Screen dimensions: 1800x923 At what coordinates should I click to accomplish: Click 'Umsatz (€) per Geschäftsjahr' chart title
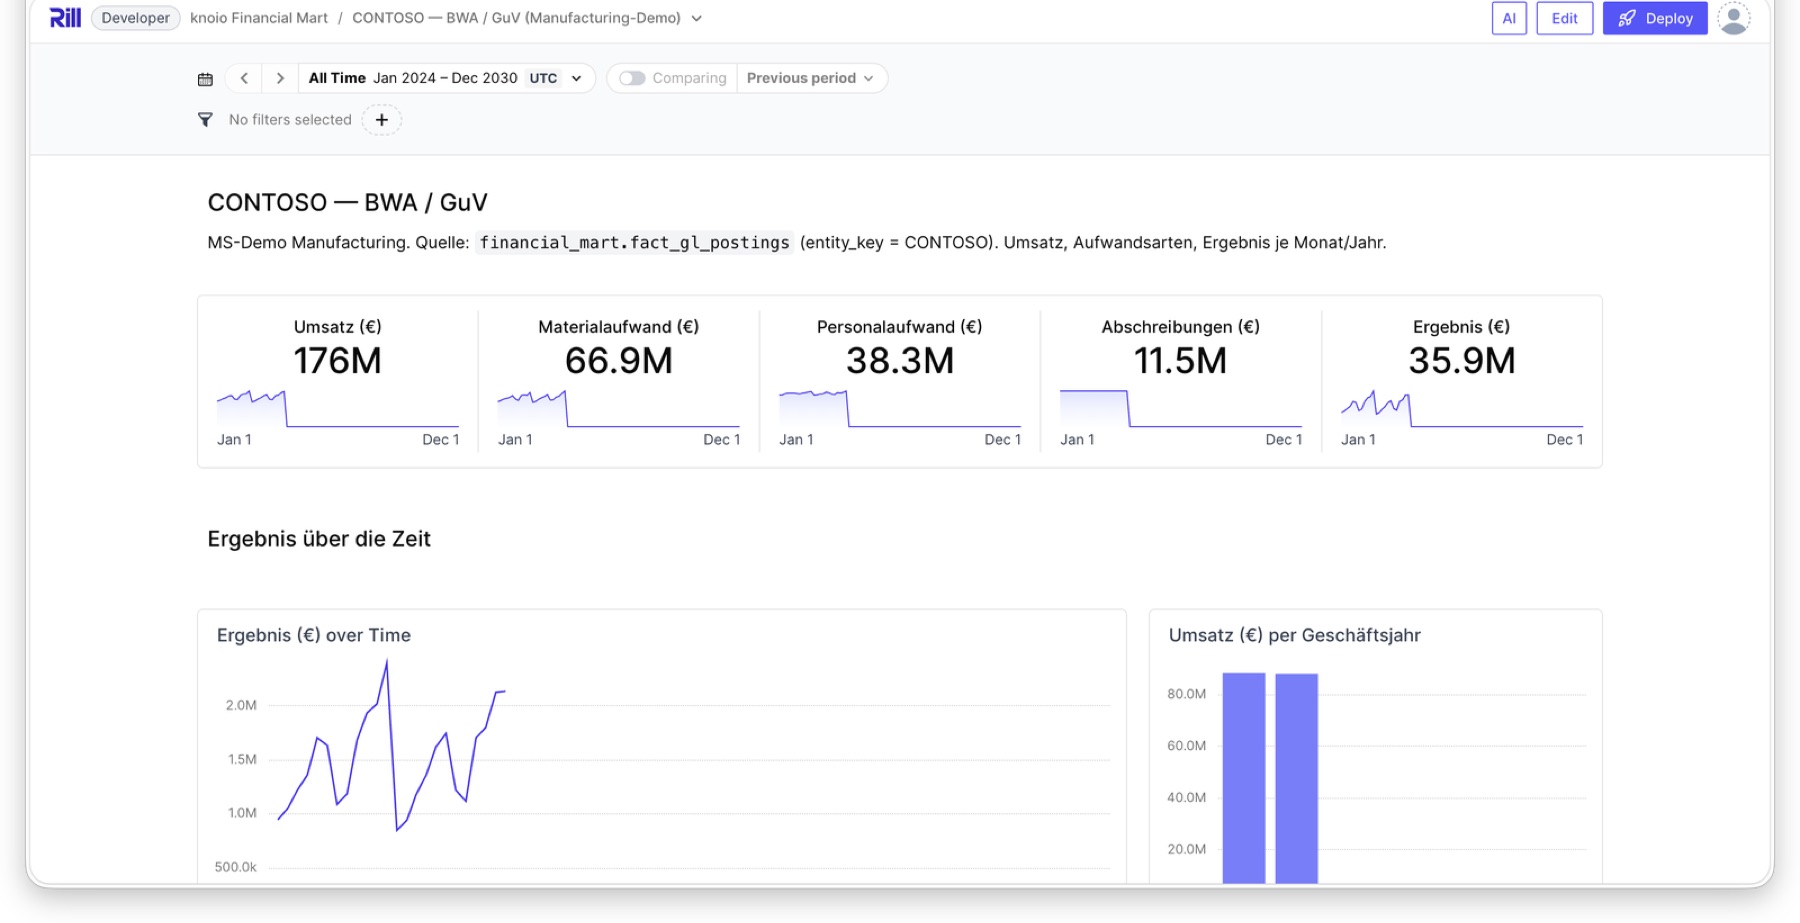point(1294,635)
